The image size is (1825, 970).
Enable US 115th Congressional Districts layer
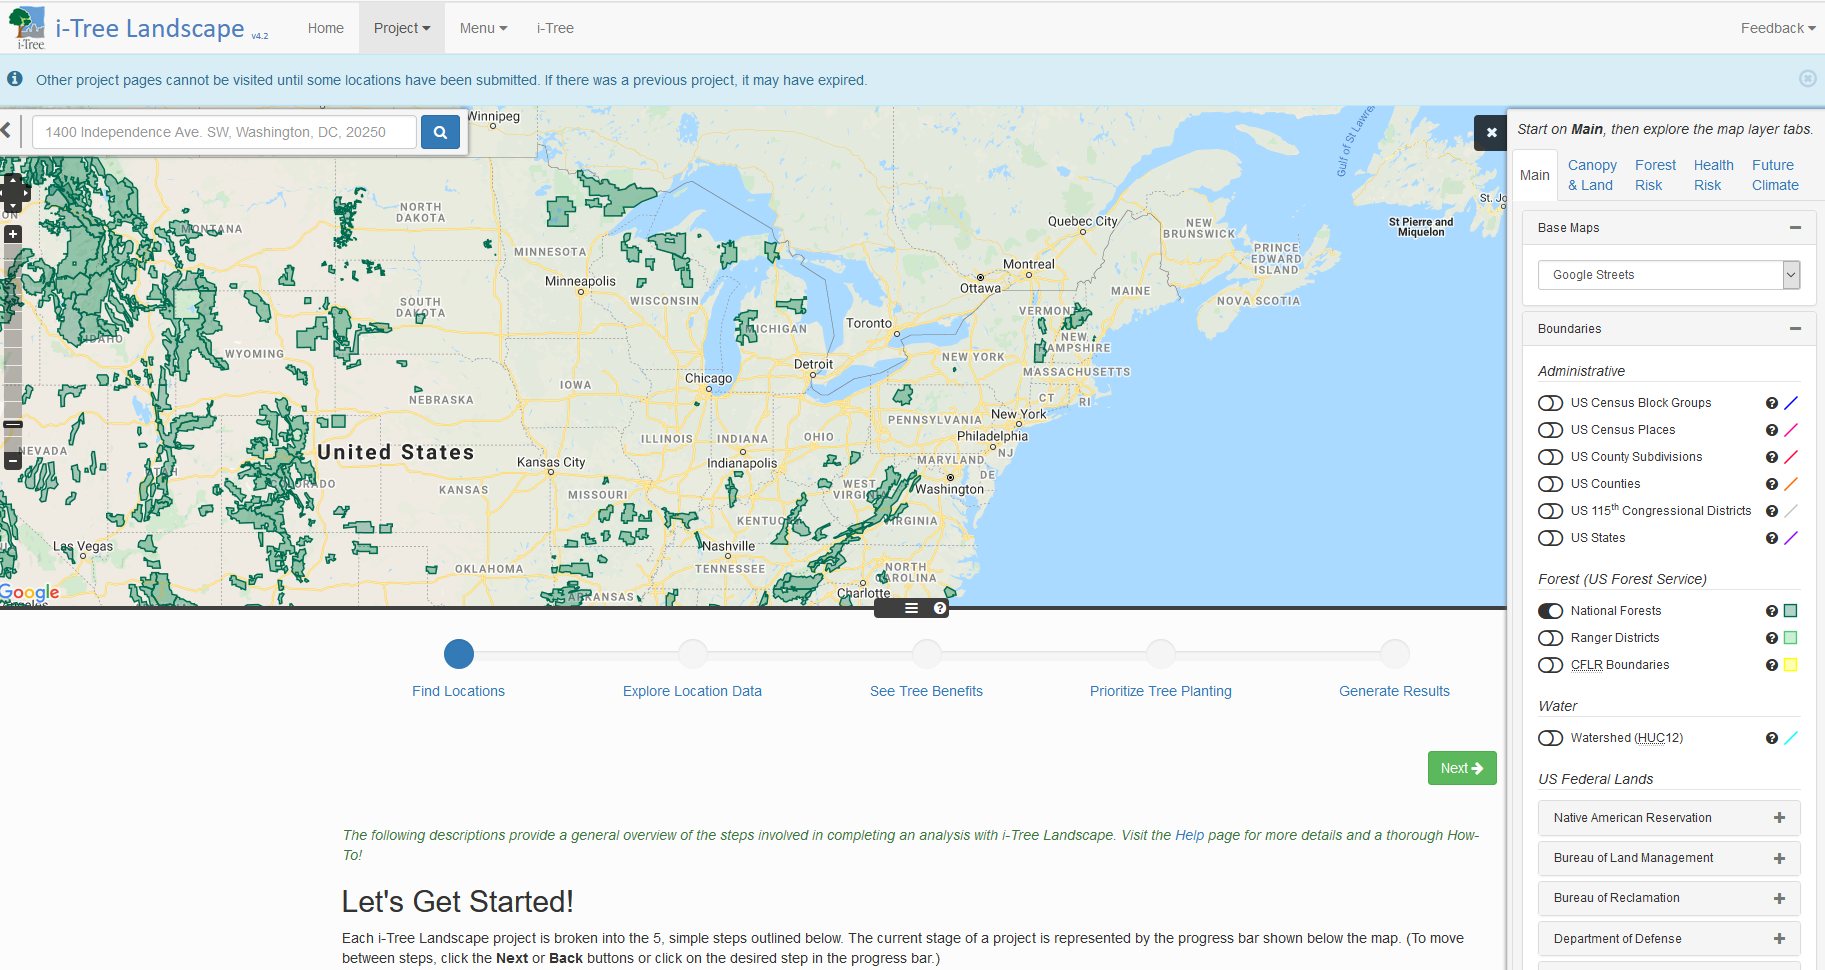(1550, 511)
